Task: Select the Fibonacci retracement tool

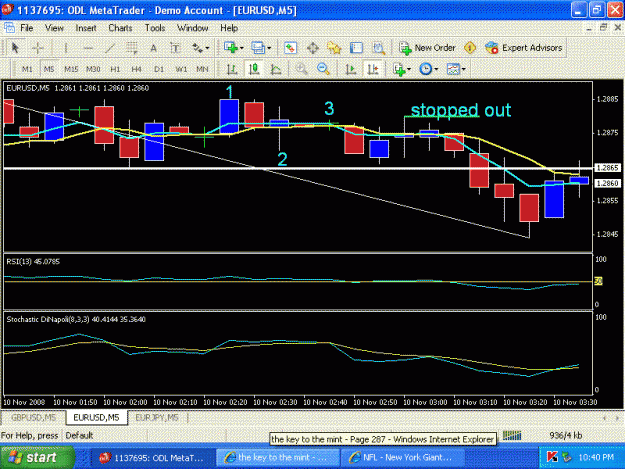Action: pos(132,48)
